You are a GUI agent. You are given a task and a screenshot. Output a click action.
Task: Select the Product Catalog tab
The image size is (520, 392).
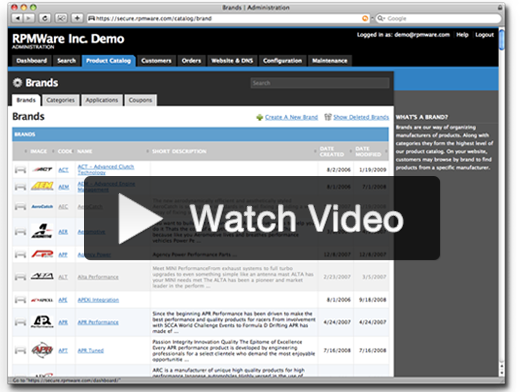click(108, 61)
